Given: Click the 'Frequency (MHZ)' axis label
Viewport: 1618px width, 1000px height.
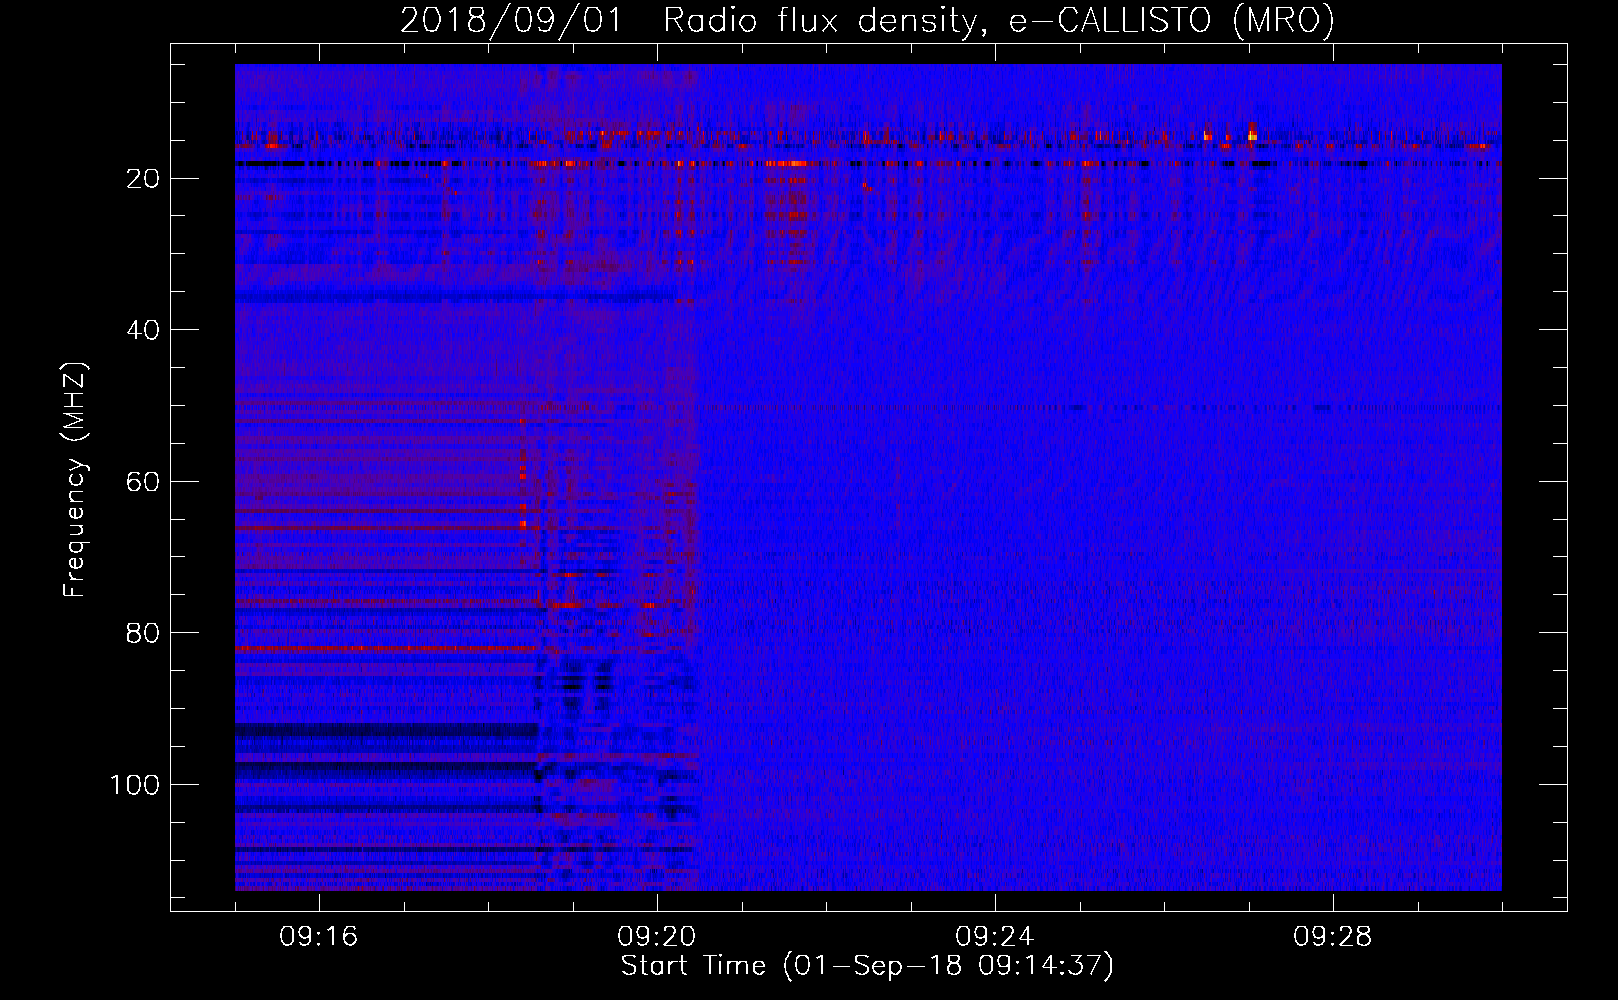Looking at the screenshot, I should tap(75, 480).
